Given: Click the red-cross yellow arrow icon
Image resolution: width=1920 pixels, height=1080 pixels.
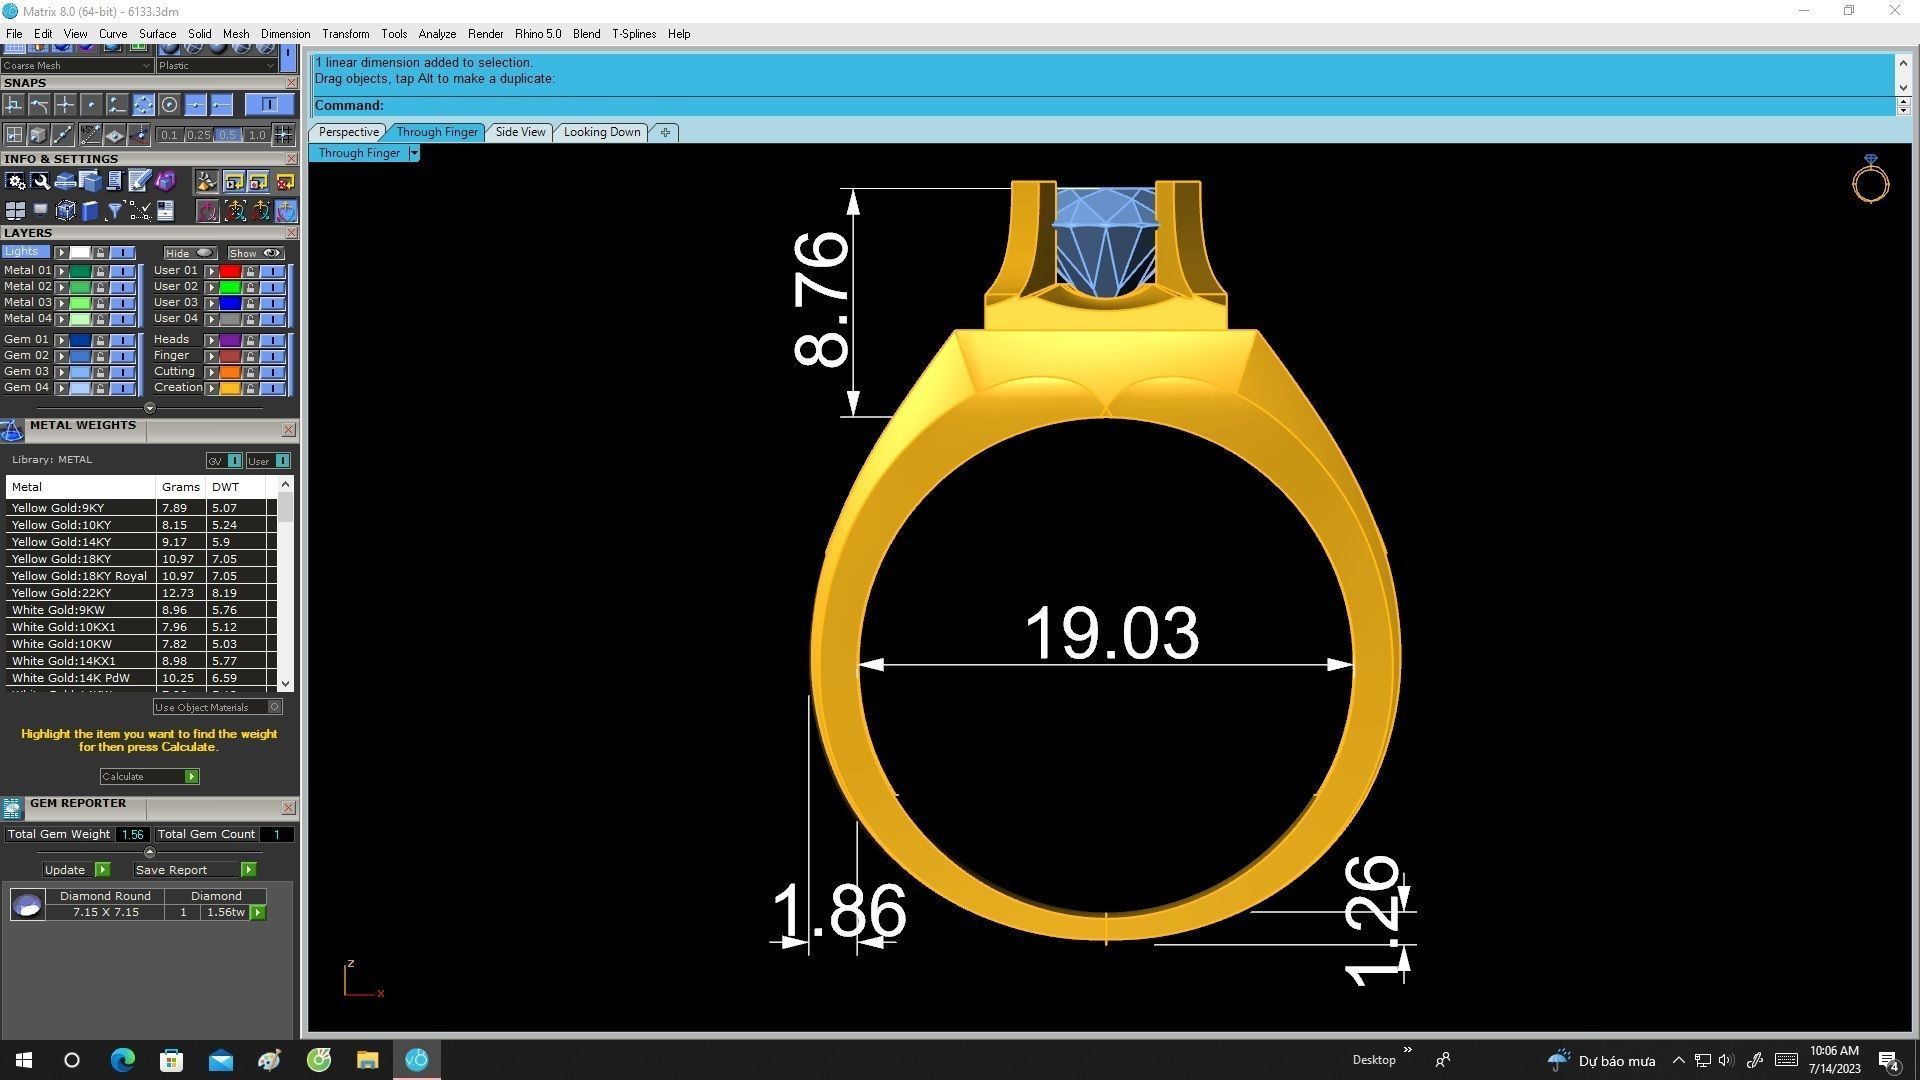Looking at the screenshot, I should 285,181.
